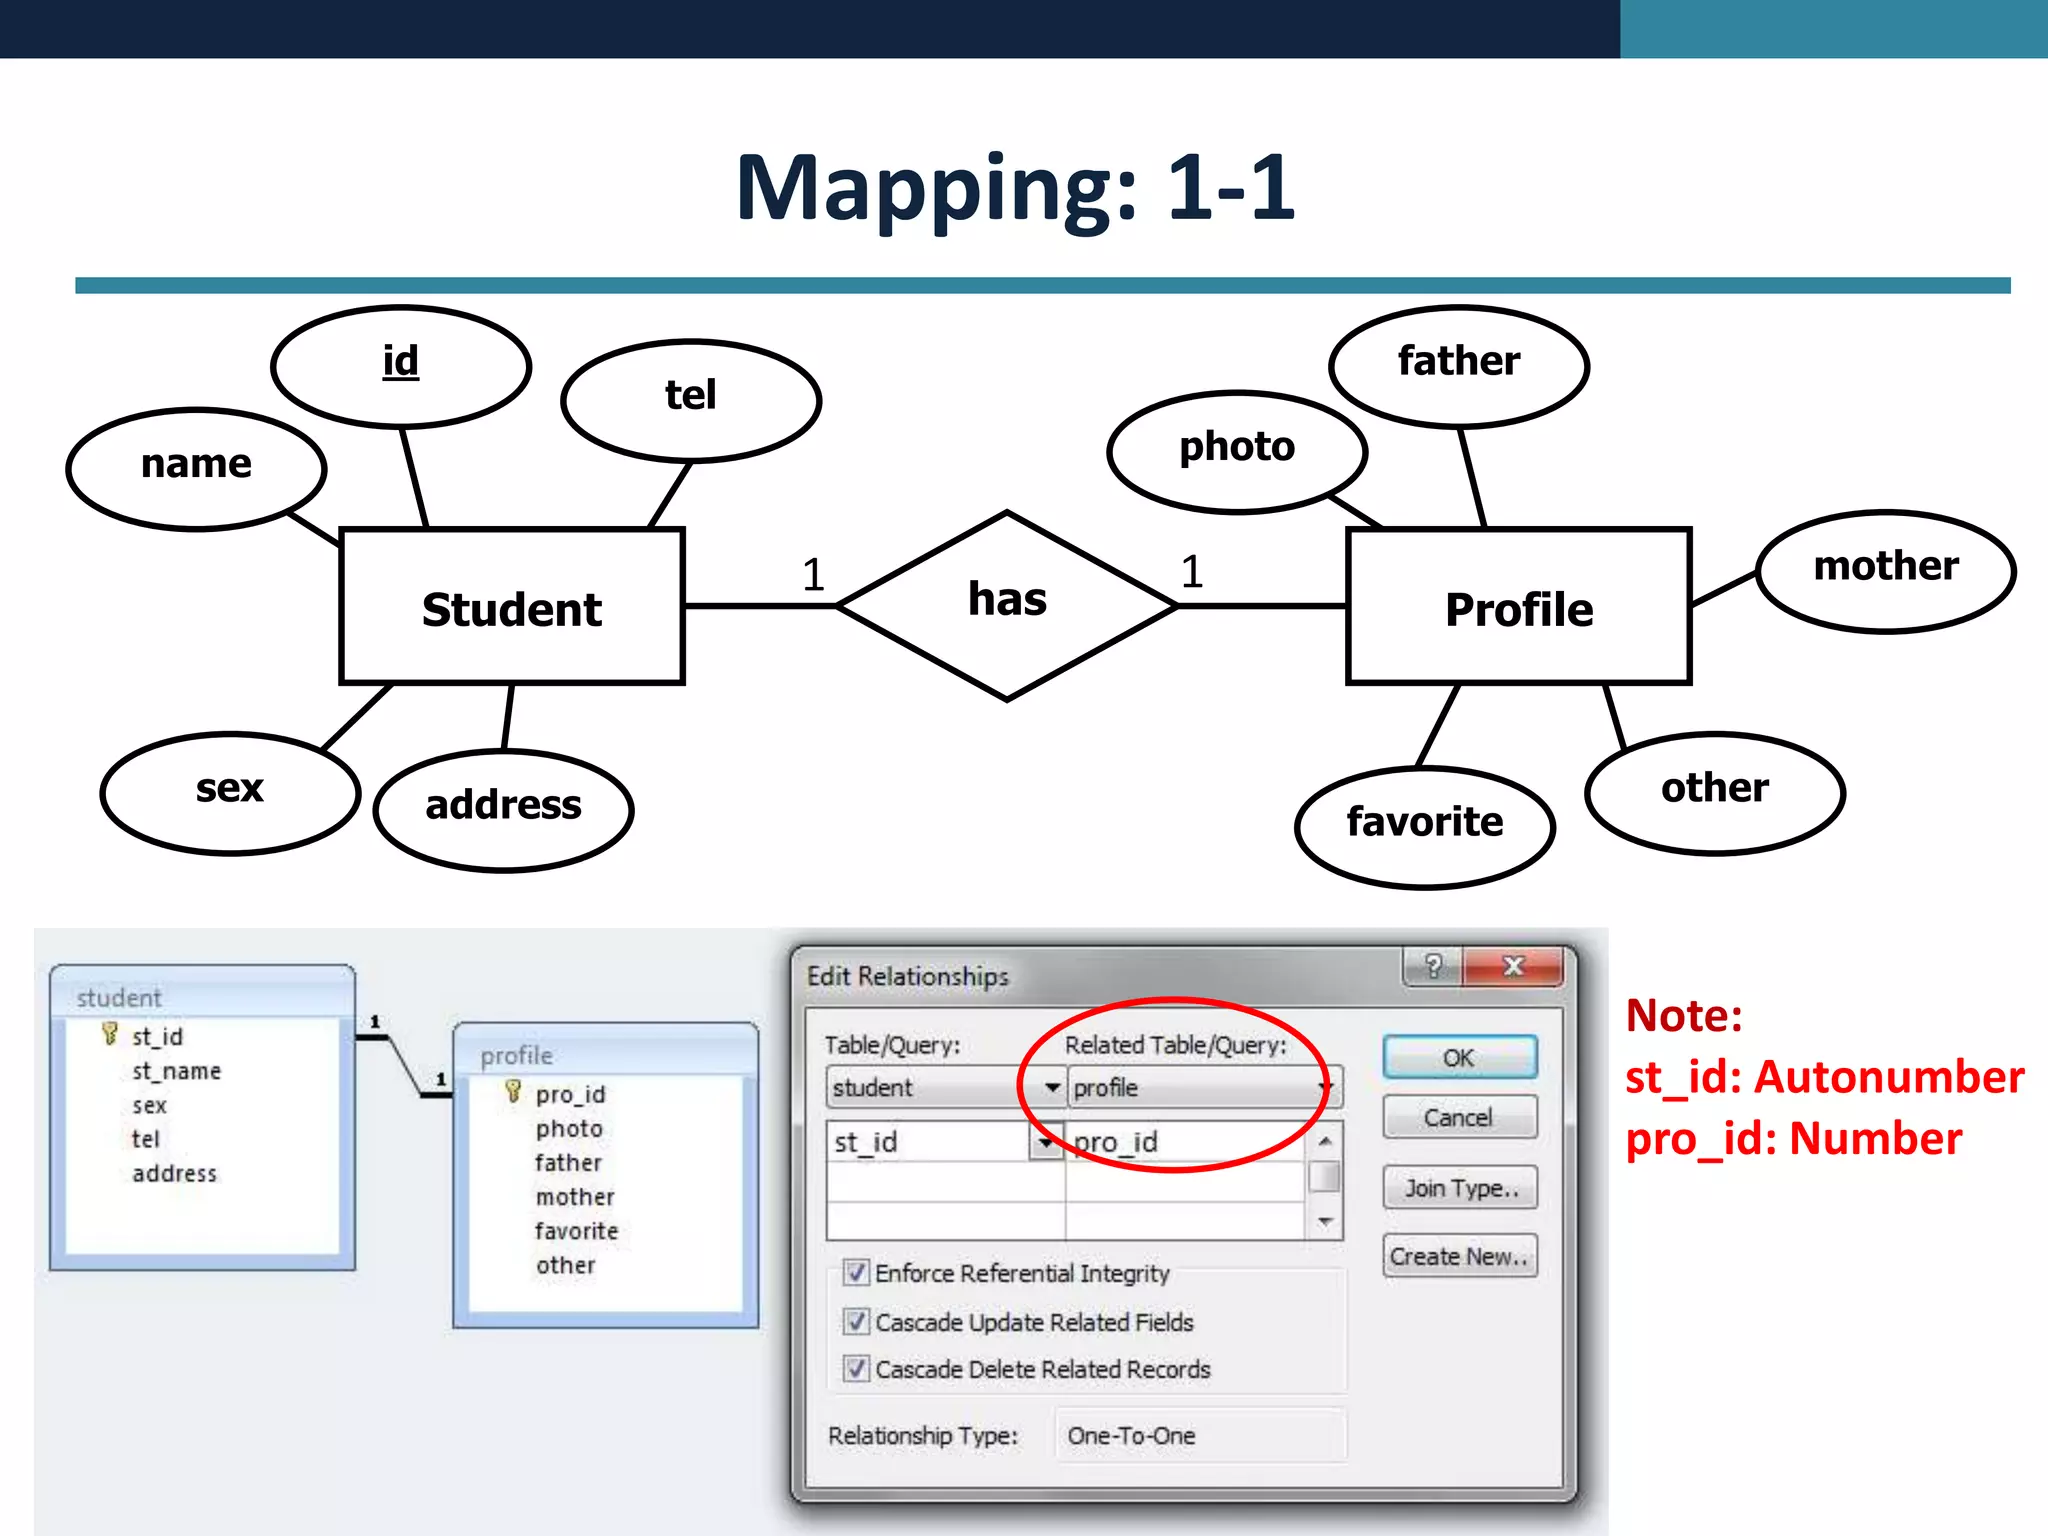Click the tel attribute ellipse
This screenshot has height=1536, width=2048.
pyautogui.click(x=691, y=400)
